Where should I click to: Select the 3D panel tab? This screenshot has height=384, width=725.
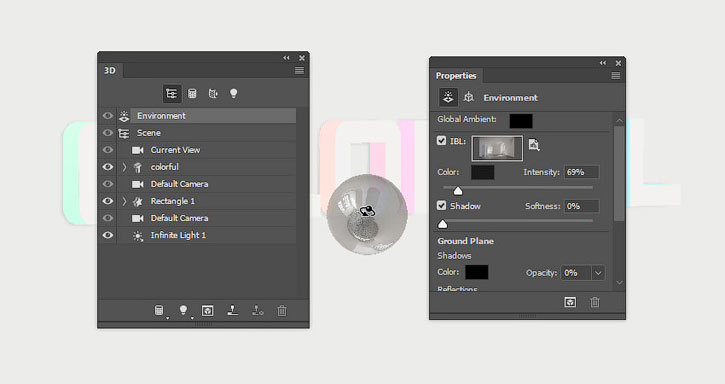pos(110,70)
